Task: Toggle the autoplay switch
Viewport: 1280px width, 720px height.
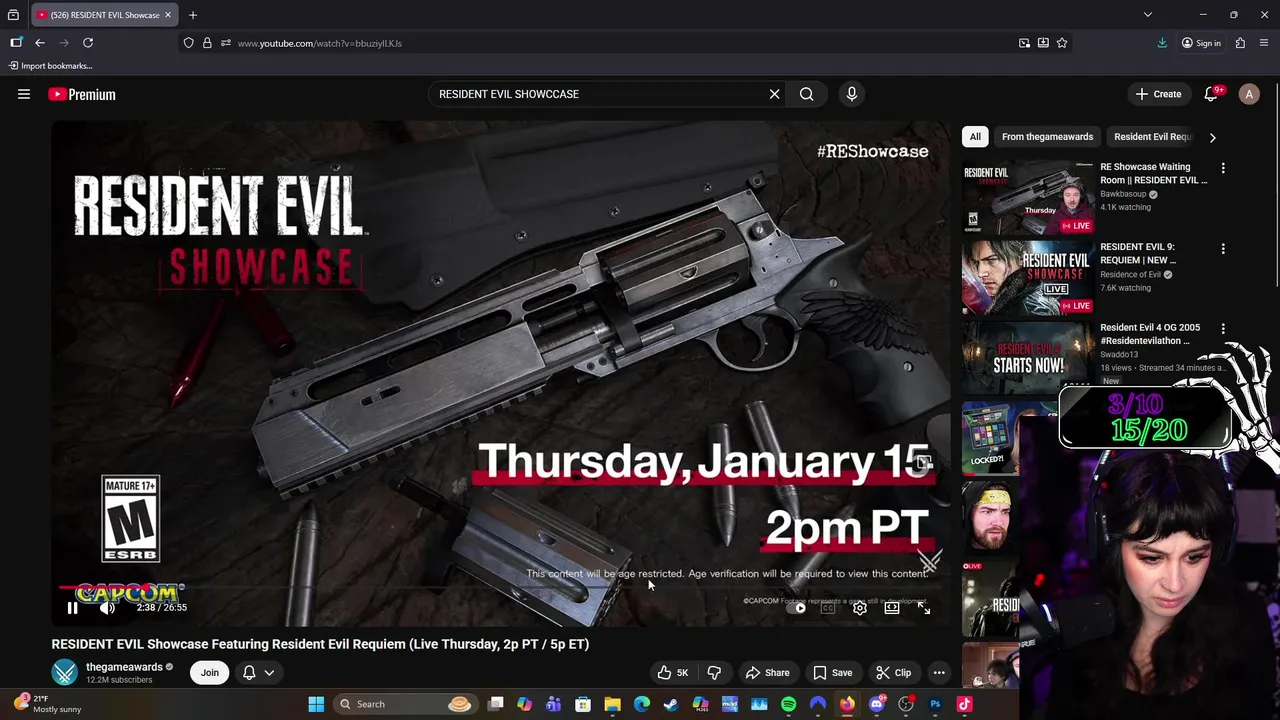Action: click(x=796, y=608)
